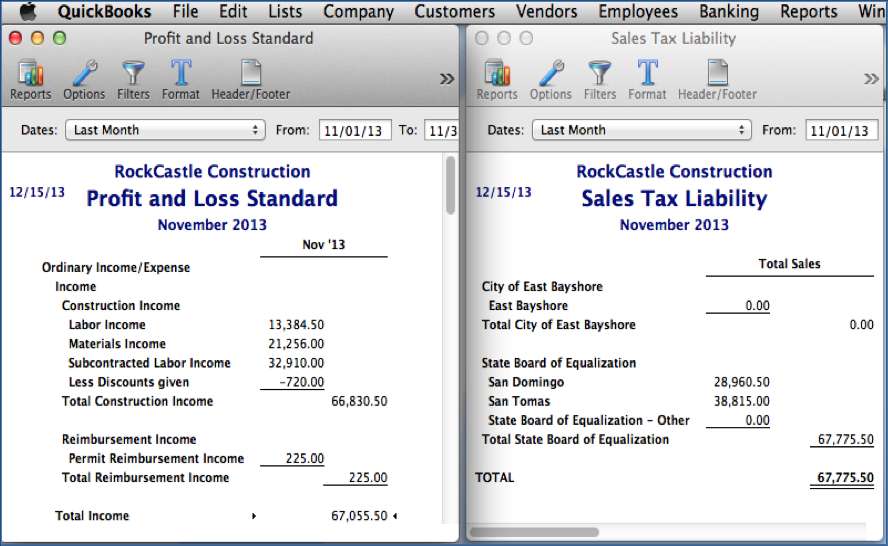Minimize the Profit and Loss Standard window

37,38
